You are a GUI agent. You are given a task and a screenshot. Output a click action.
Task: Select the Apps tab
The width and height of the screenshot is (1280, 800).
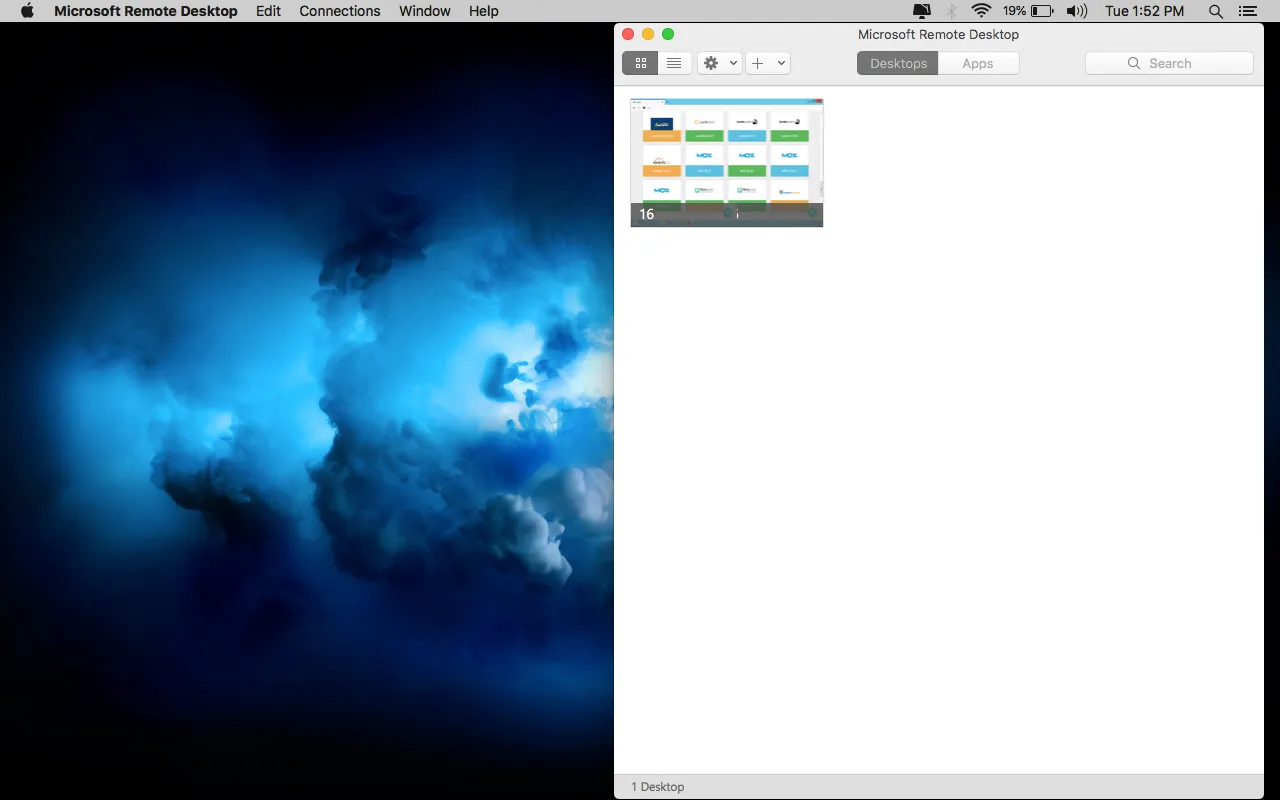tap(978, 63)
